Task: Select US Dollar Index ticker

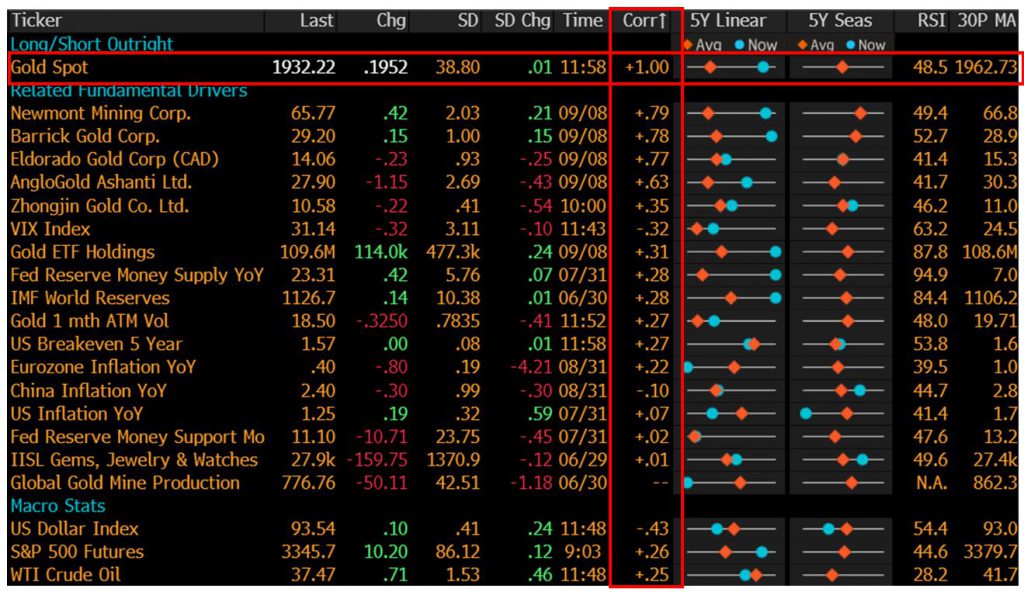Action: pyautogui.click(x=74, y=529)
